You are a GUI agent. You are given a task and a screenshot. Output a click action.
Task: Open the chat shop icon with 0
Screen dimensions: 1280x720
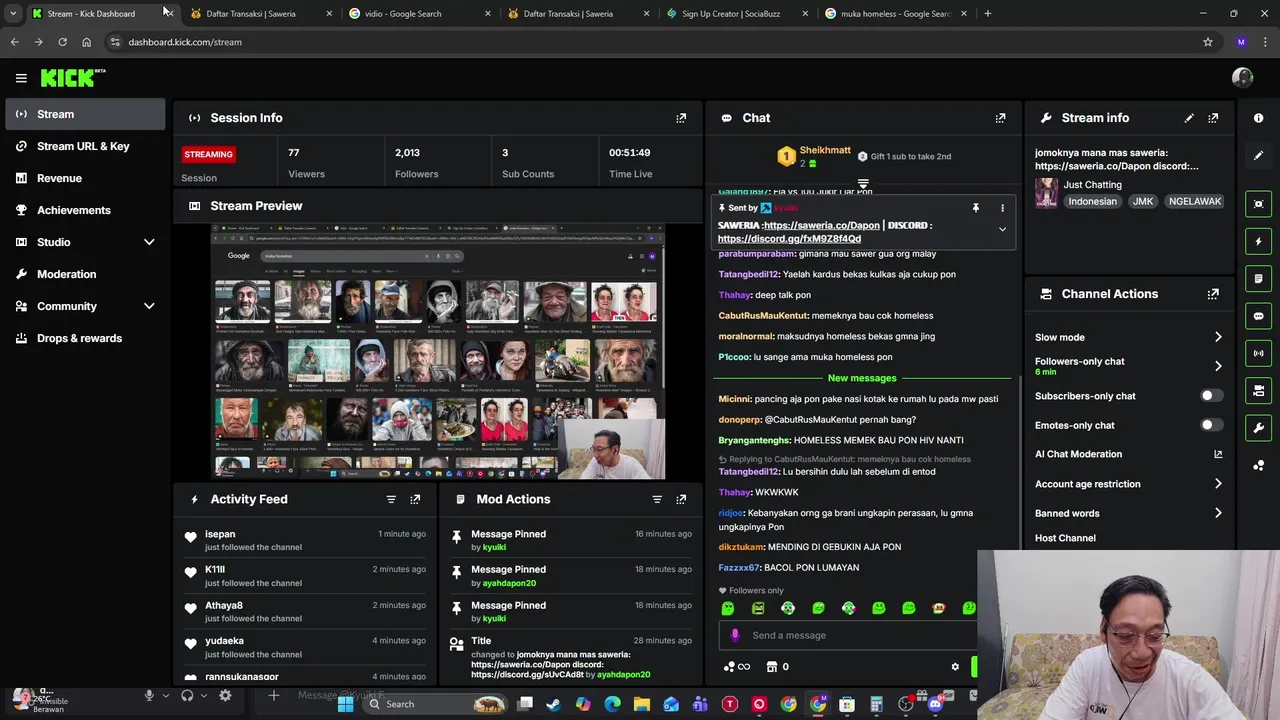click(x=777, y=667)
